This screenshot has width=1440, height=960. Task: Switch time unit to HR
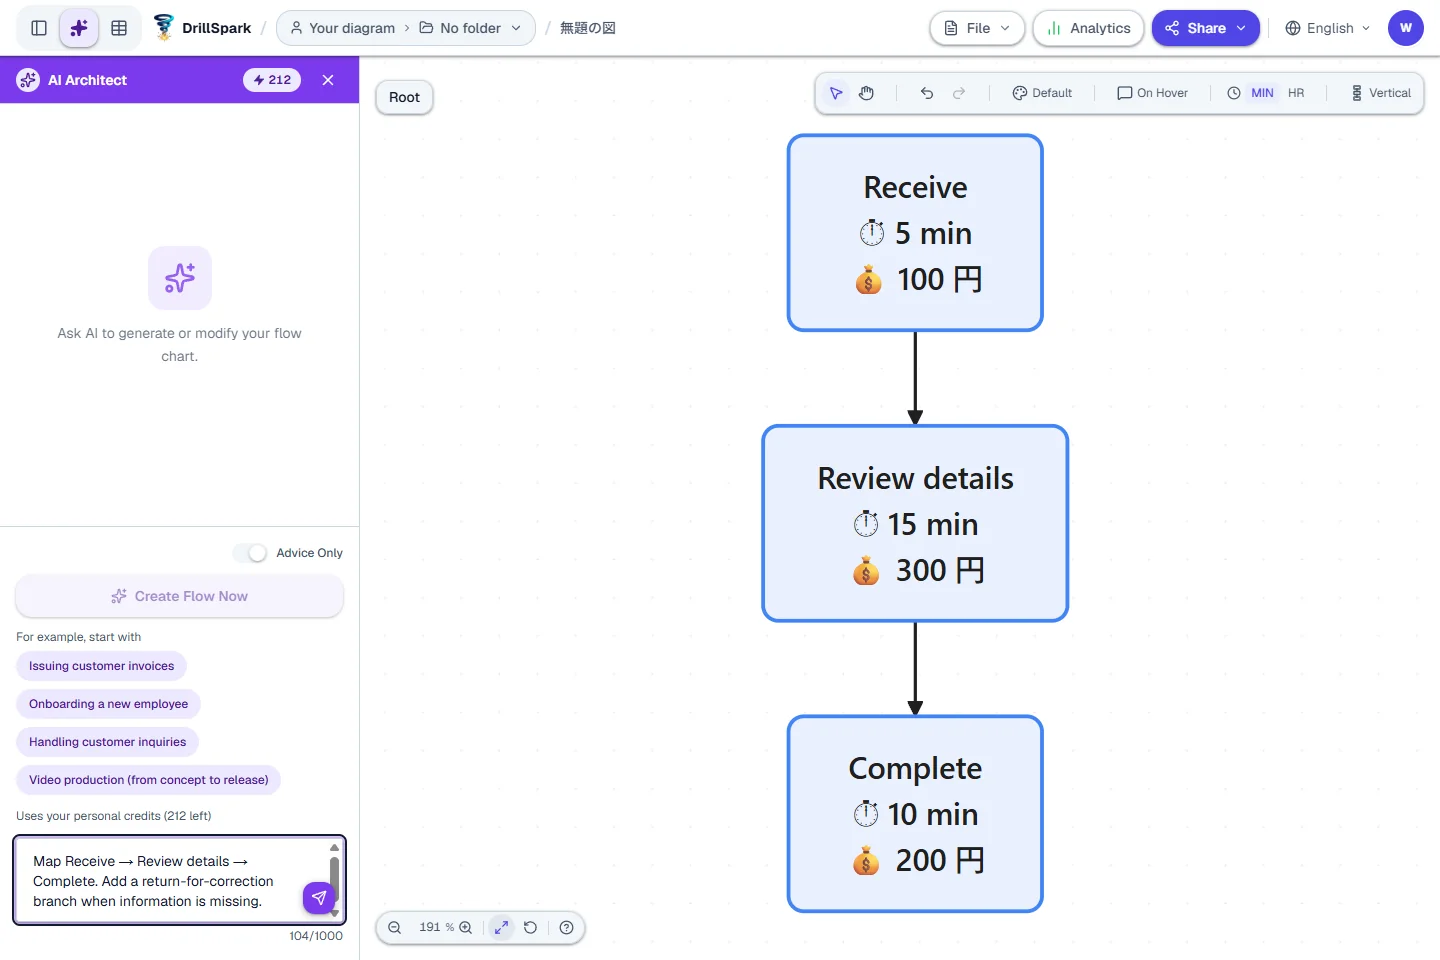(x=1296, y=93)
